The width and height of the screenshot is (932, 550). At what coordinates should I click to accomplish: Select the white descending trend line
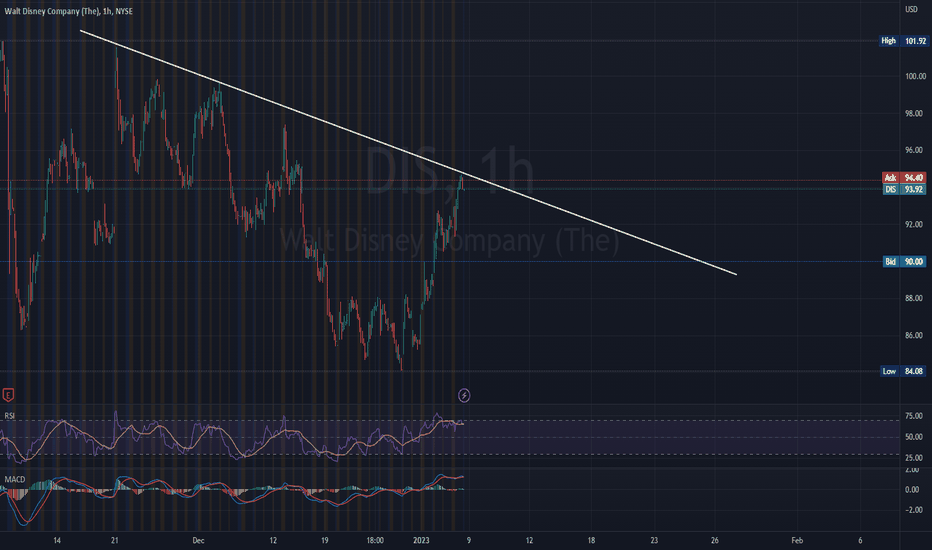408,152
